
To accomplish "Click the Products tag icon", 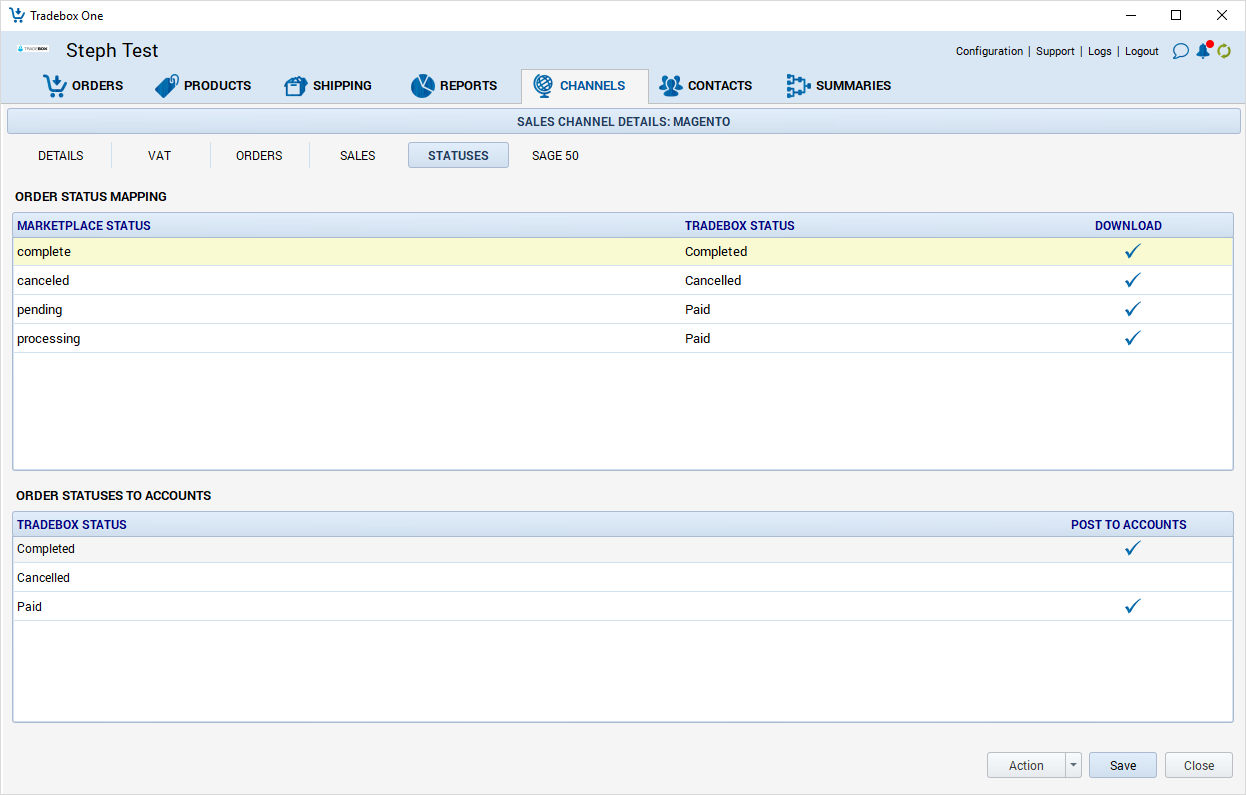I will [167, 86].
